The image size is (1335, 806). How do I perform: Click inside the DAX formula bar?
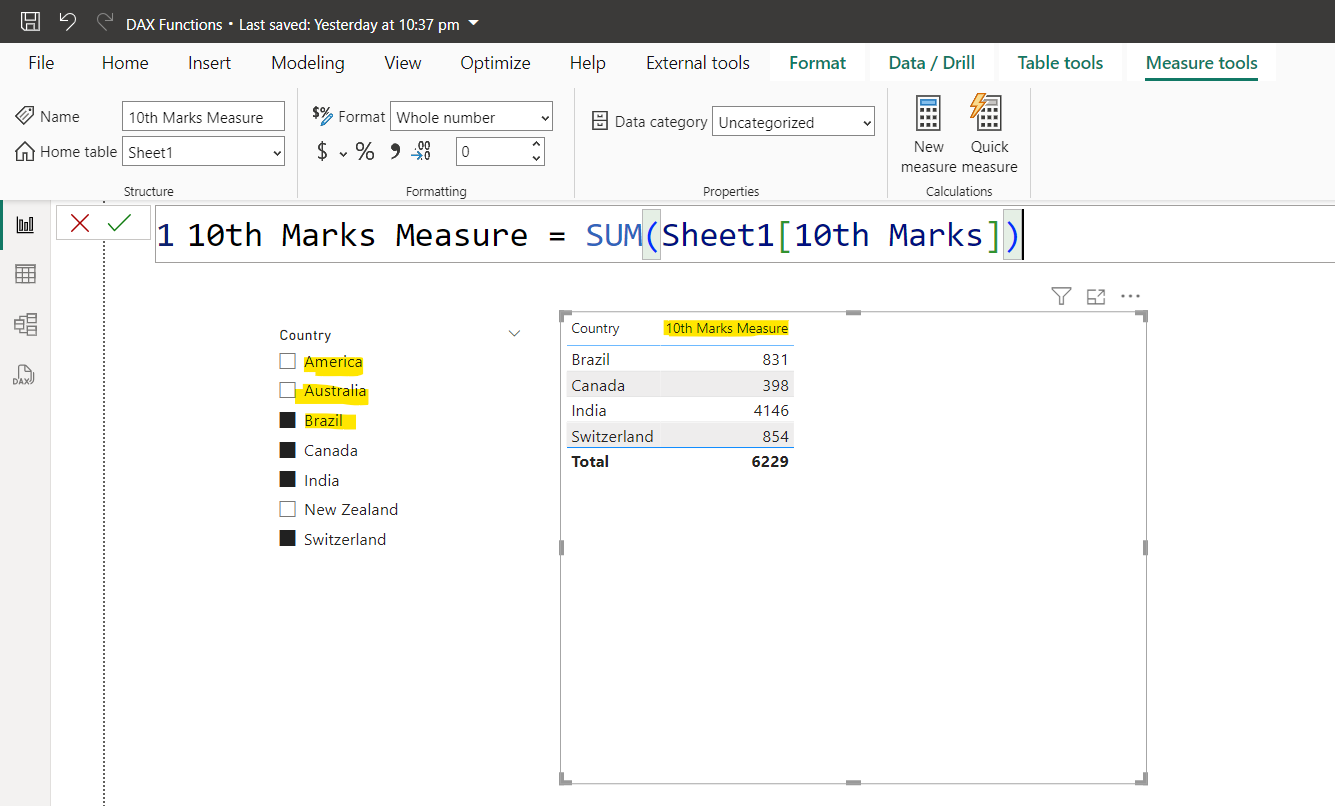pyautogui.click(x=700, y=234)
